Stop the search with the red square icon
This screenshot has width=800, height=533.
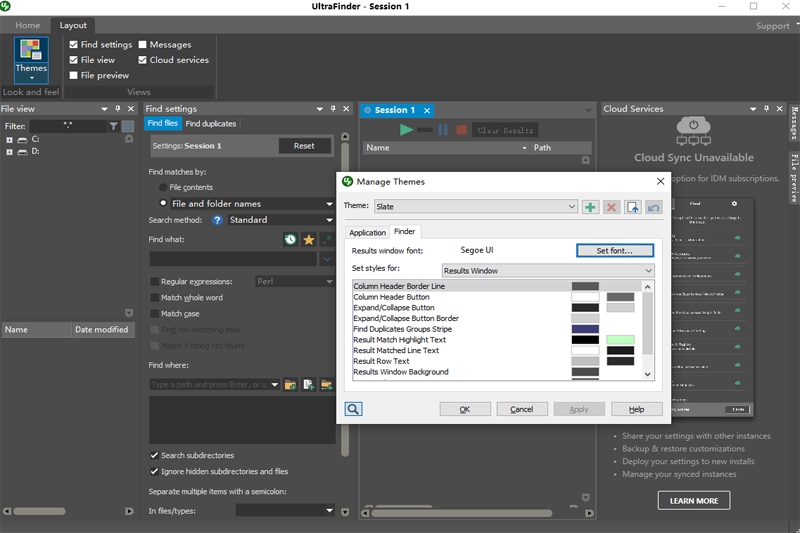pos(461,130)
